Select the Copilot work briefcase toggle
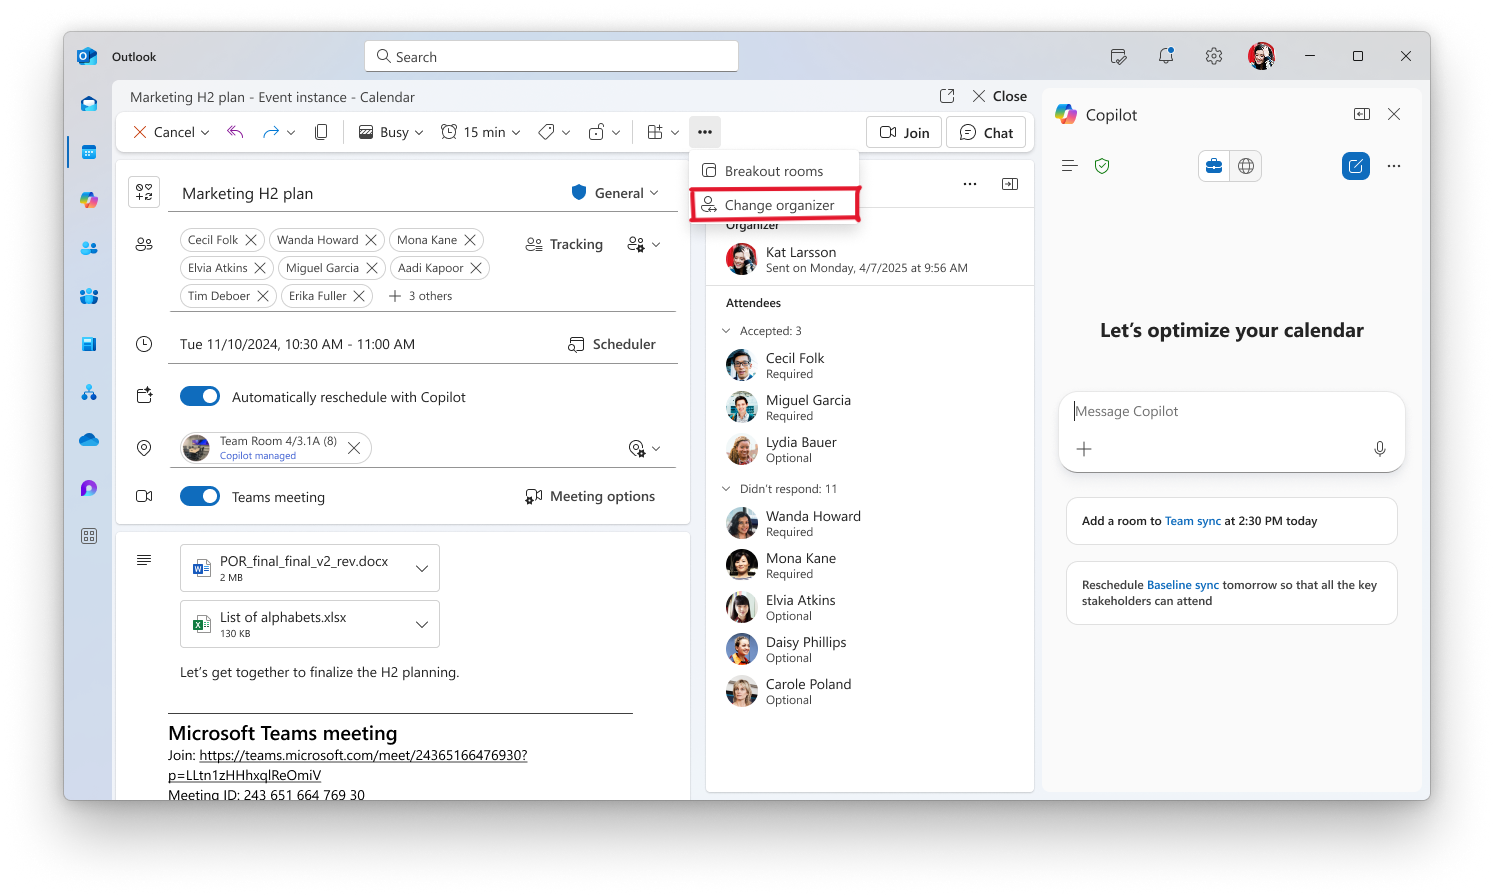Viewport: 1494px width, 896px height. click(x=1214, y=166)
